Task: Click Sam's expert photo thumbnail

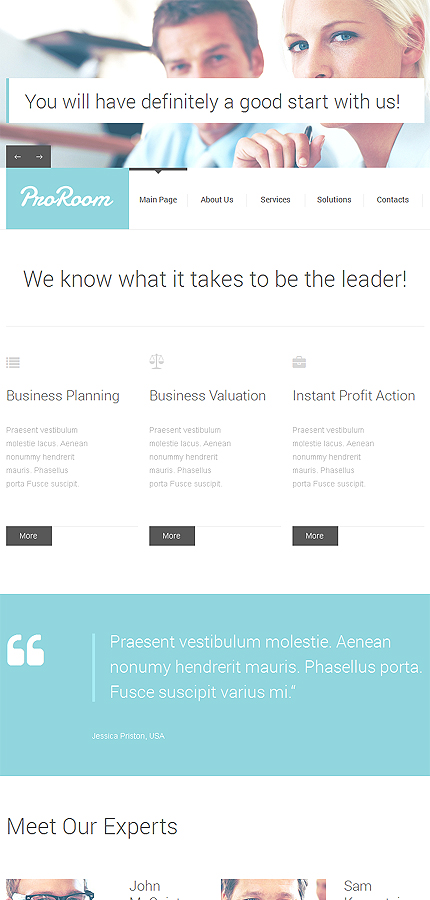Action: [273, 889]
